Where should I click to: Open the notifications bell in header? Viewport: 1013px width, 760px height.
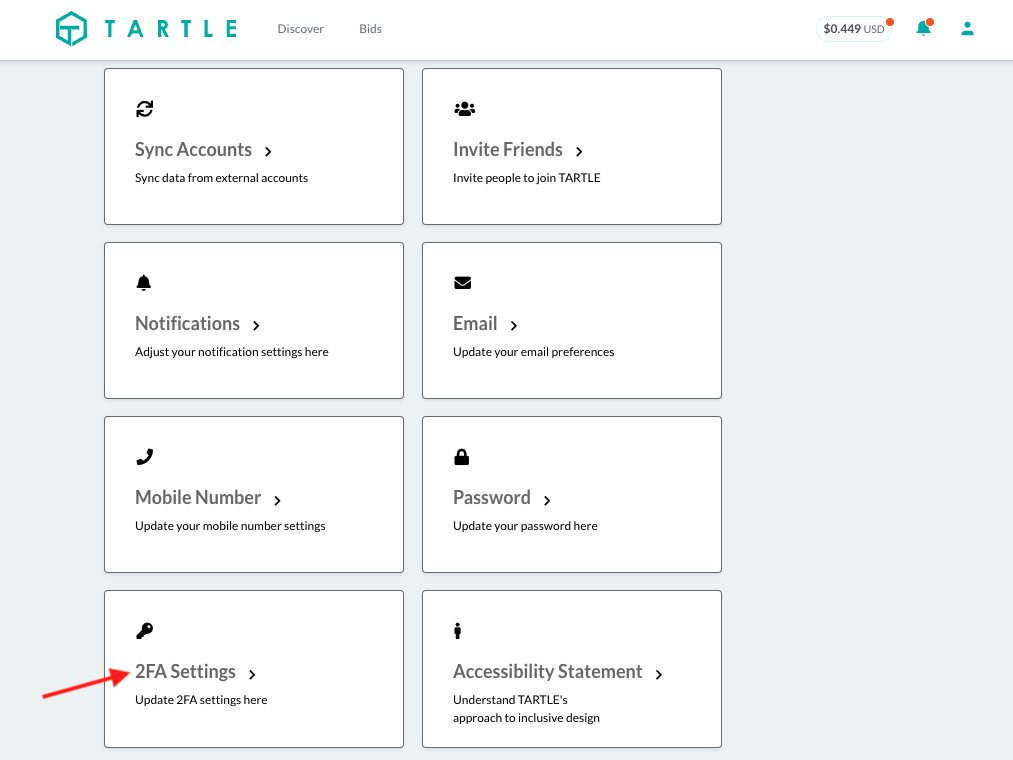point(924,28)
